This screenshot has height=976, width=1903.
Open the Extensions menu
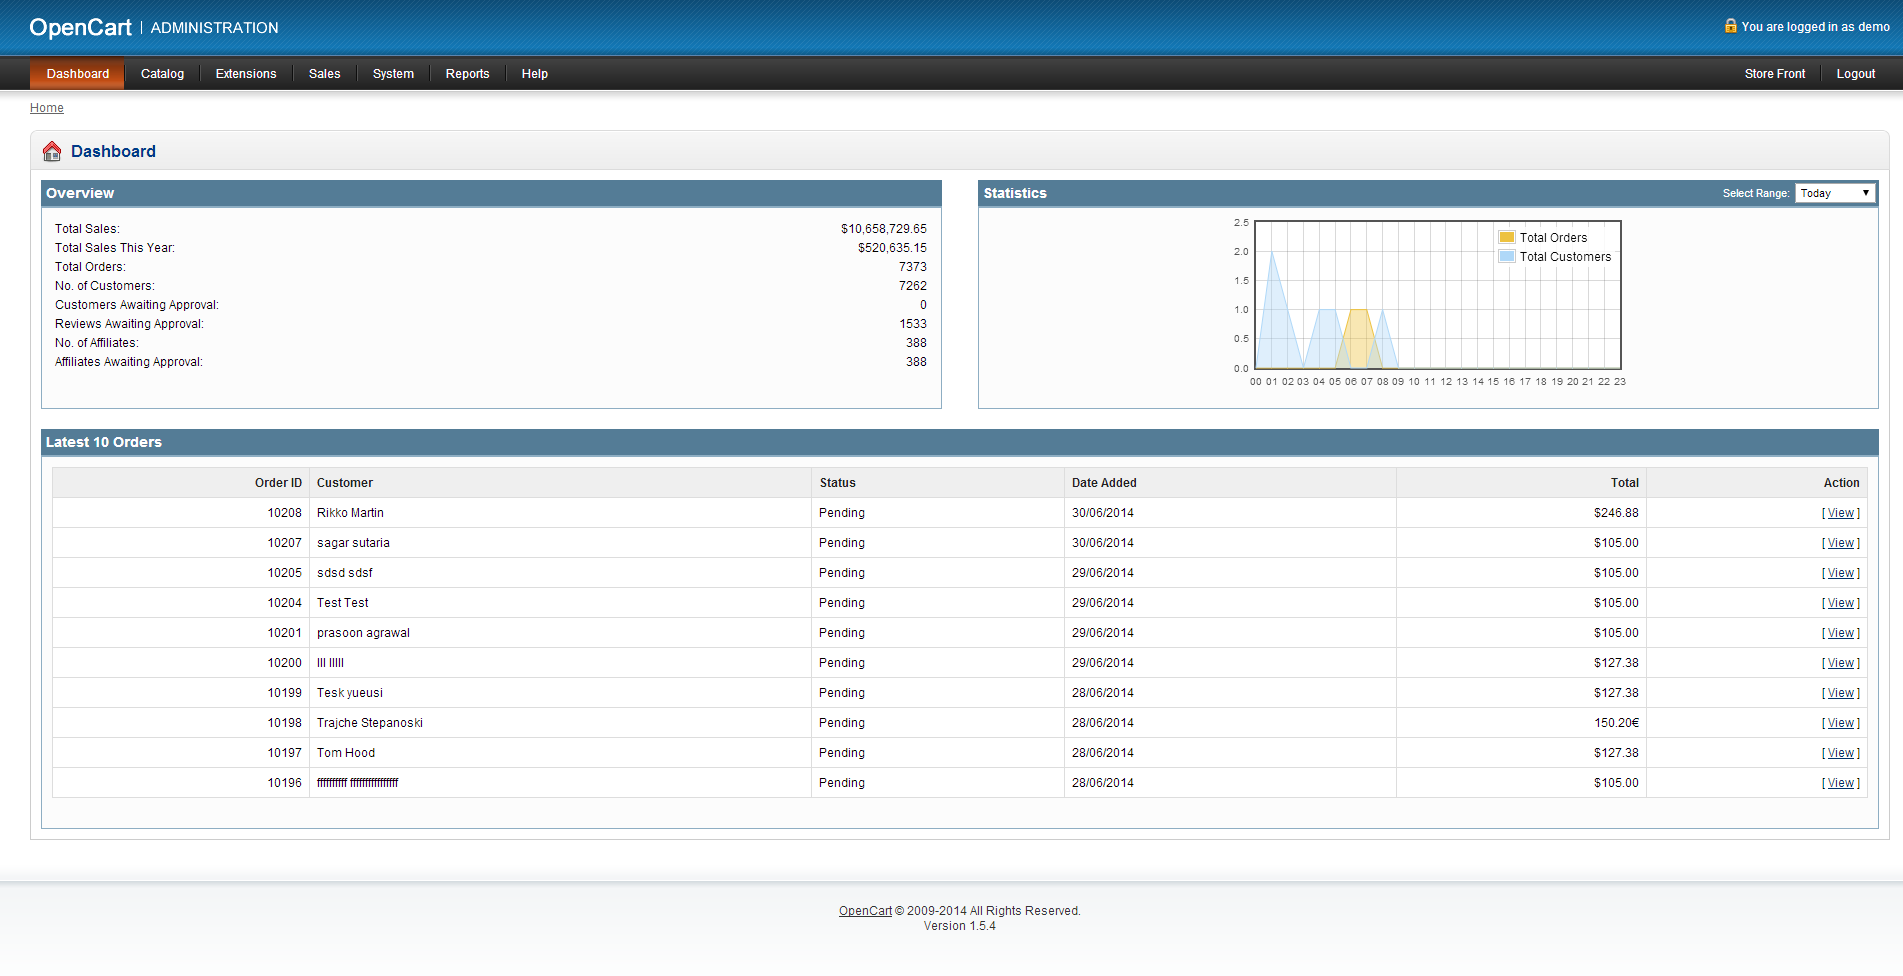pos(246,74)
